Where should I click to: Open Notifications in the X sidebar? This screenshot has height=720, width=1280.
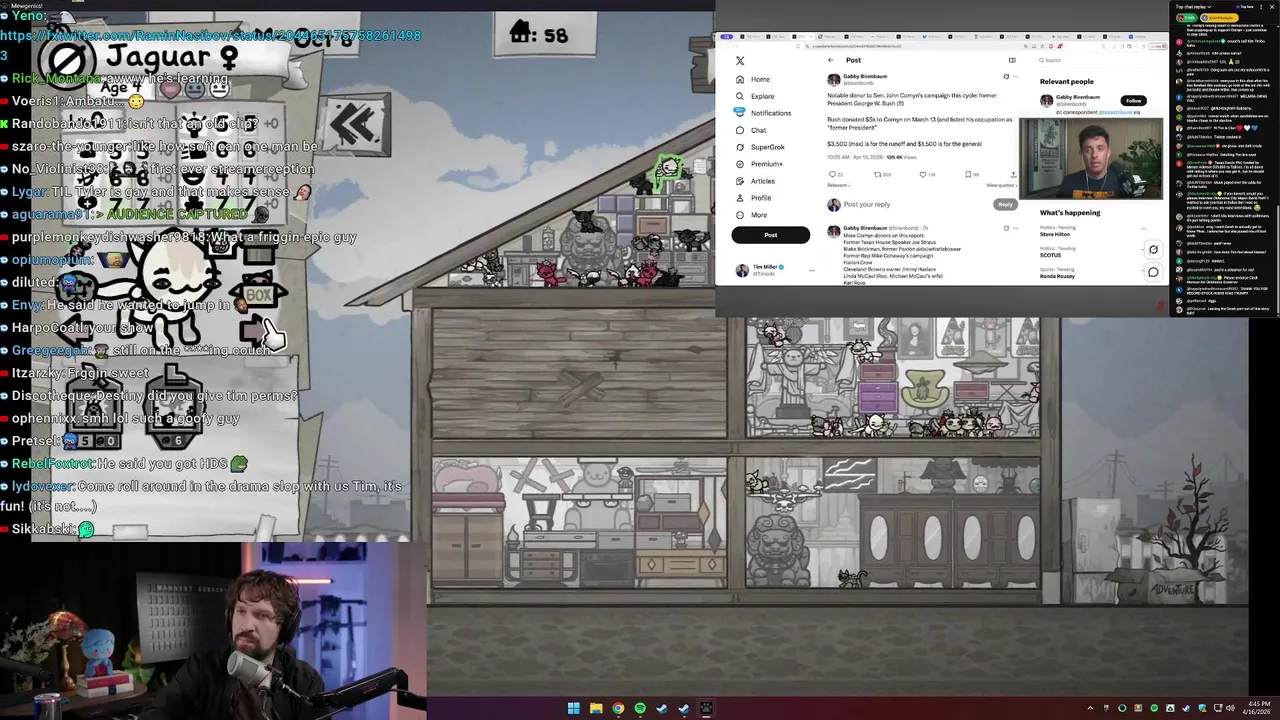763,113
